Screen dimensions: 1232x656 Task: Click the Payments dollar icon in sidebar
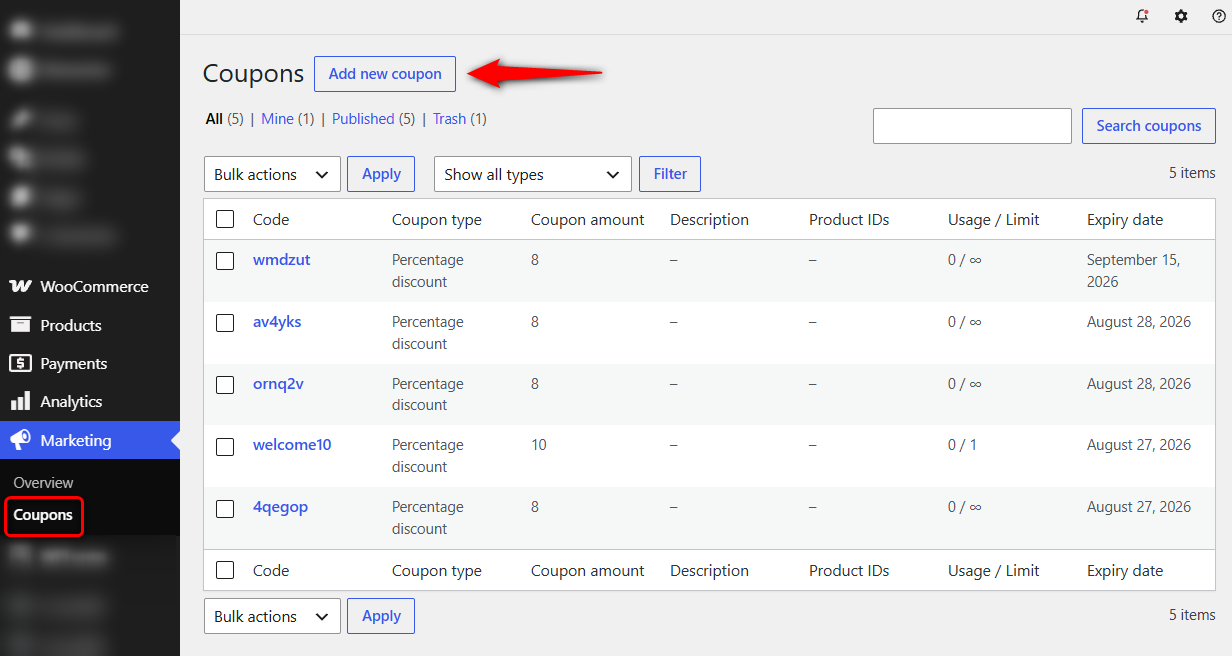(20, 363)
